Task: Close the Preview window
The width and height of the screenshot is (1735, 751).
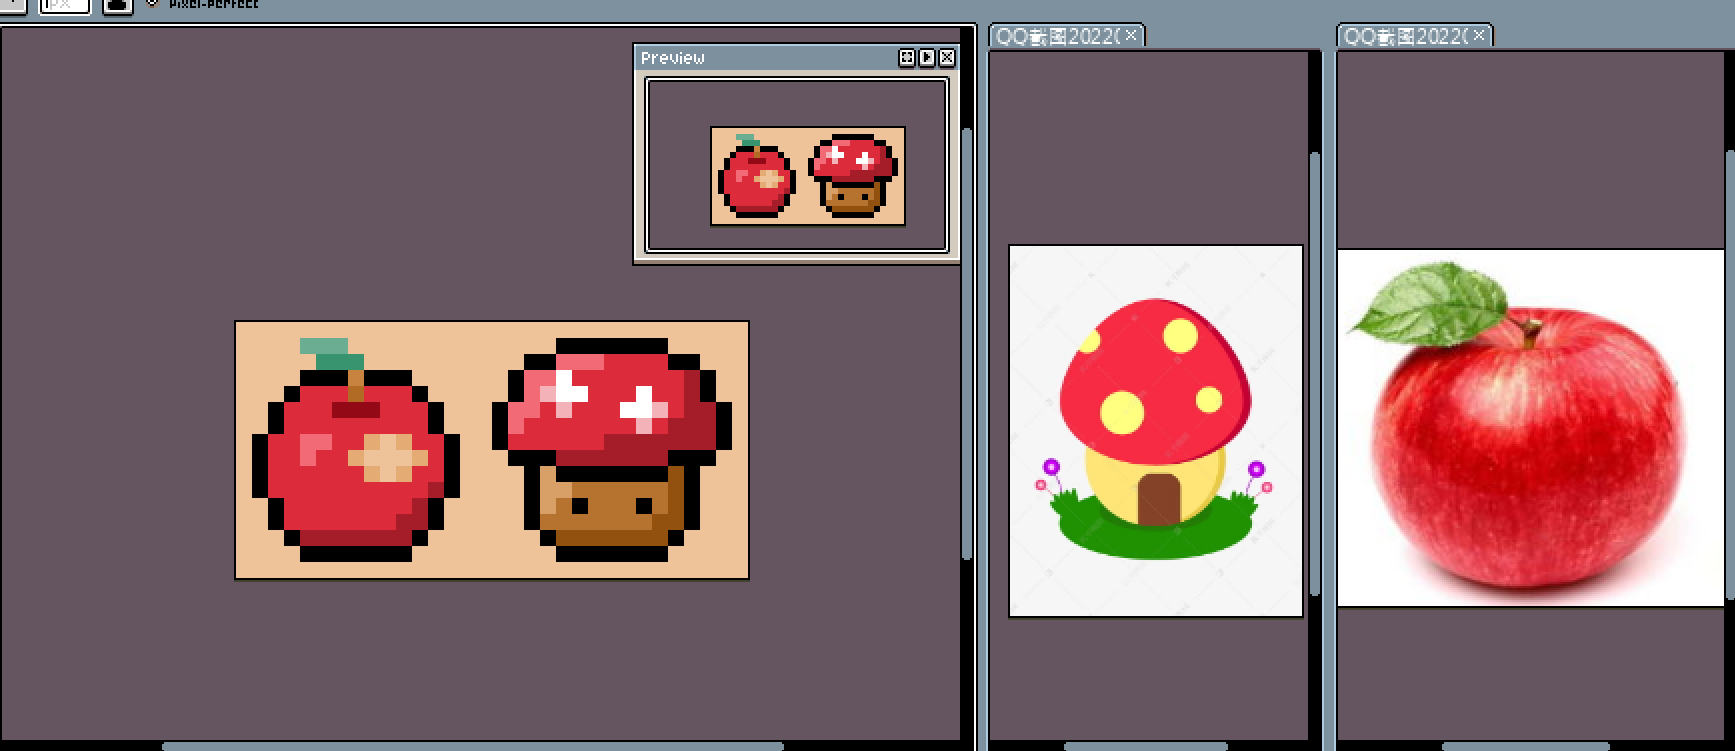Action: tap(946, 58)
